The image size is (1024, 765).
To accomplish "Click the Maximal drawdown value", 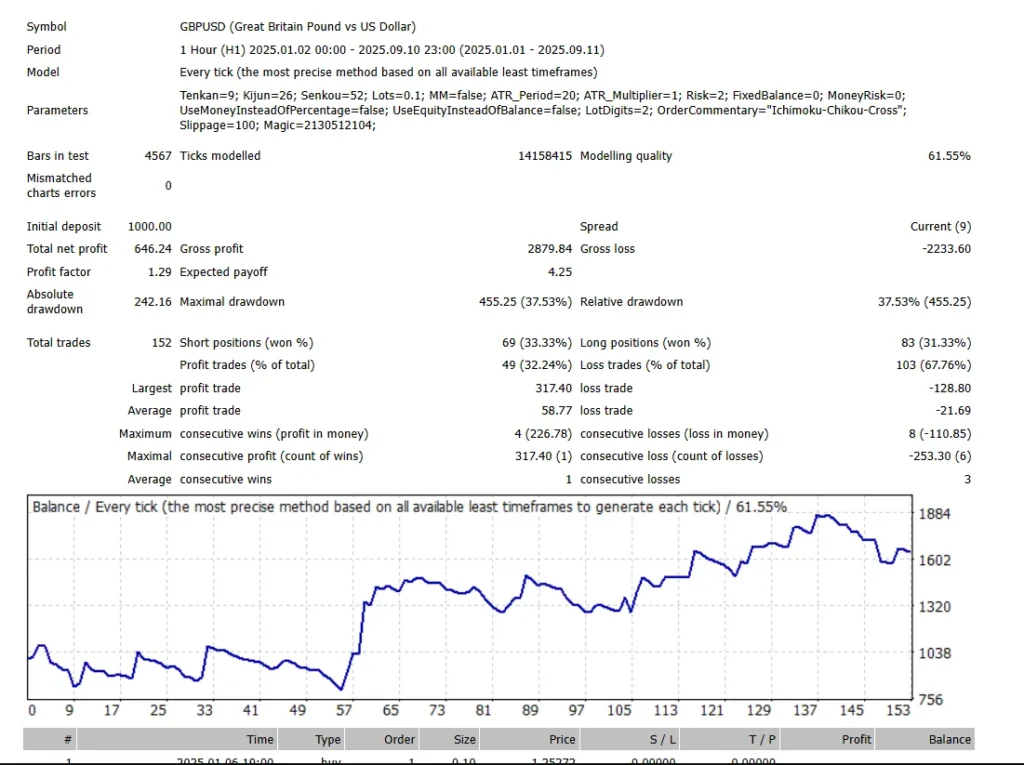I will click(525, 302).
